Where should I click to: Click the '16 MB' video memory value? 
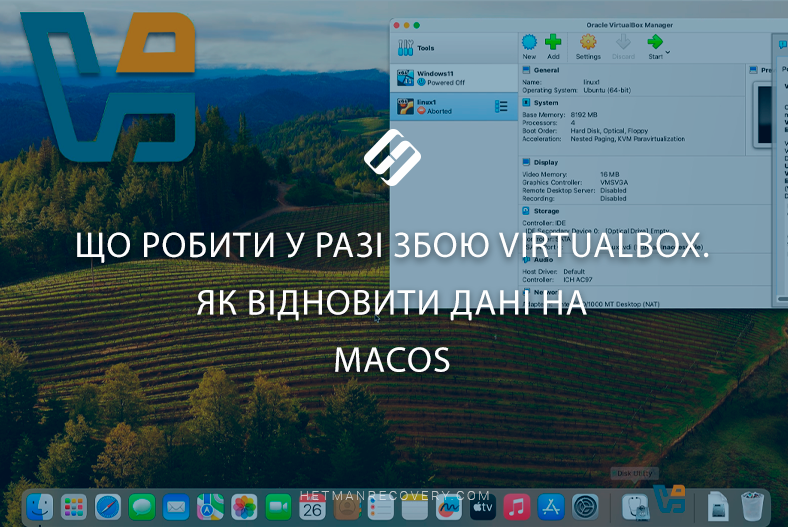tap(610, 175)
